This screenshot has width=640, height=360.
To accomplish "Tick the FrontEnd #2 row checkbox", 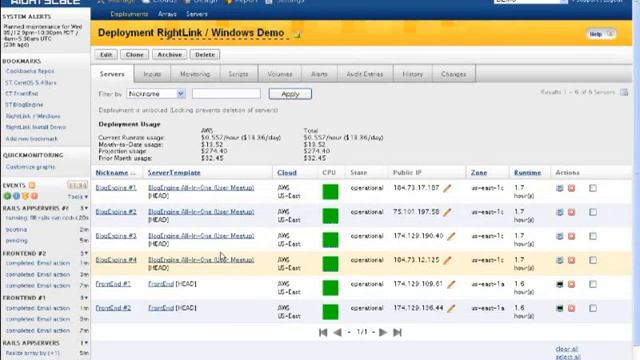I will (x=593, y=309).
